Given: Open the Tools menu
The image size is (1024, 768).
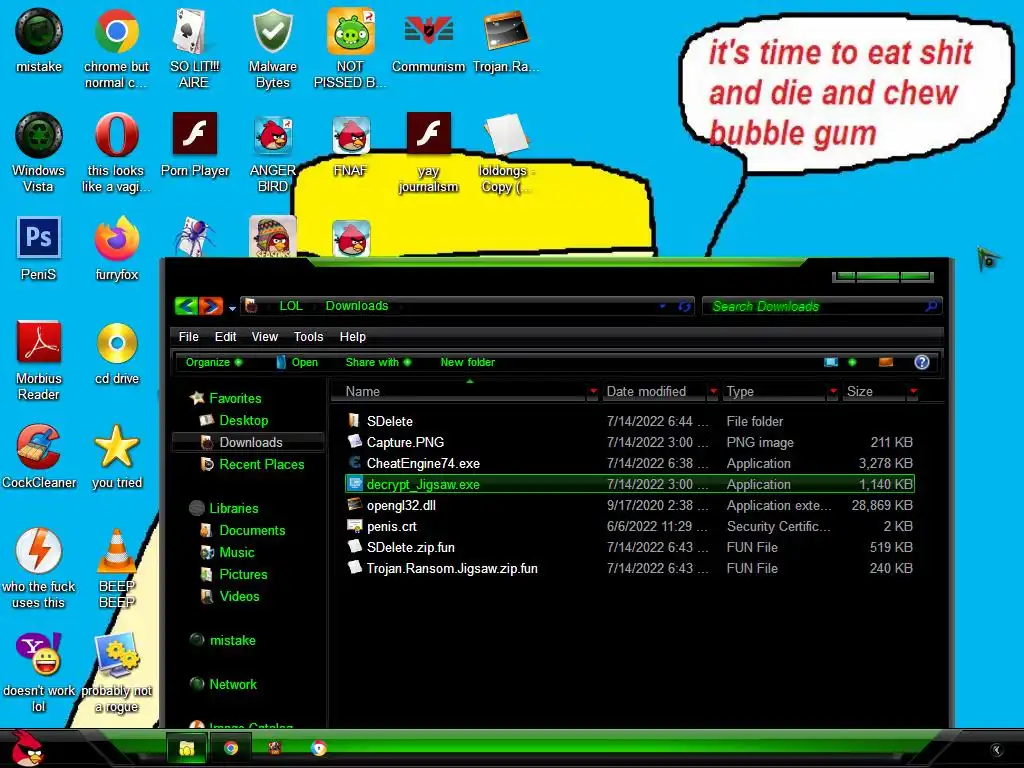Looking at the screenshot, I should tap(308, 336).
